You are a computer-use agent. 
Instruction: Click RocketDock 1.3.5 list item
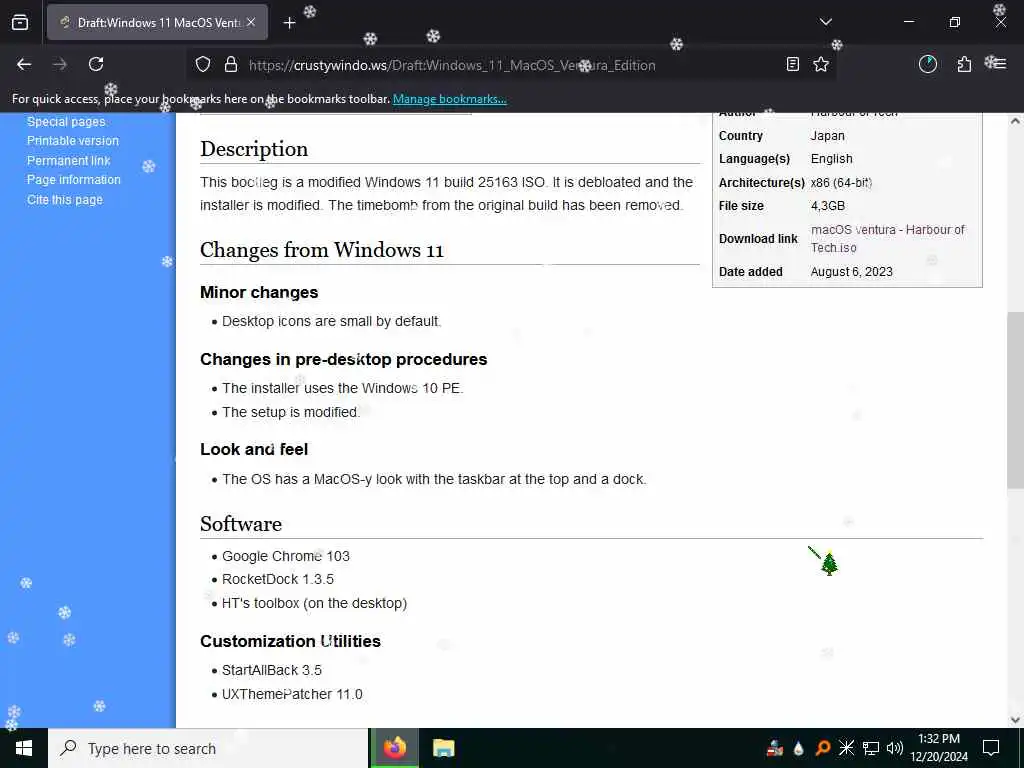[278, 579]
